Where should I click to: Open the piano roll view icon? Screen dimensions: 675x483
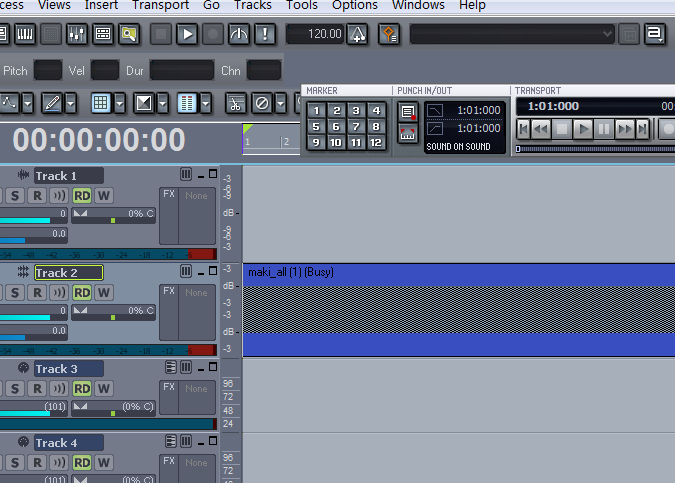point(25,34)
